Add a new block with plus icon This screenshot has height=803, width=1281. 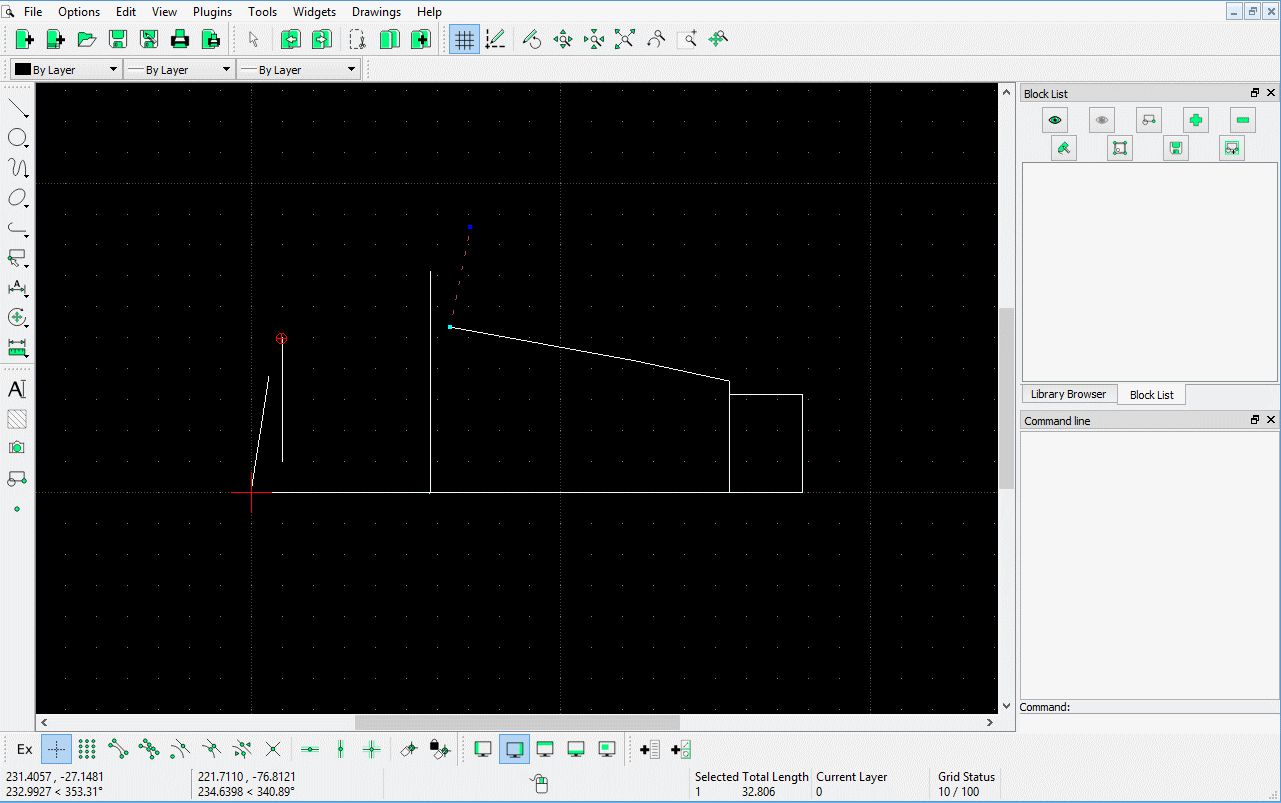(x=1195, y=120)
